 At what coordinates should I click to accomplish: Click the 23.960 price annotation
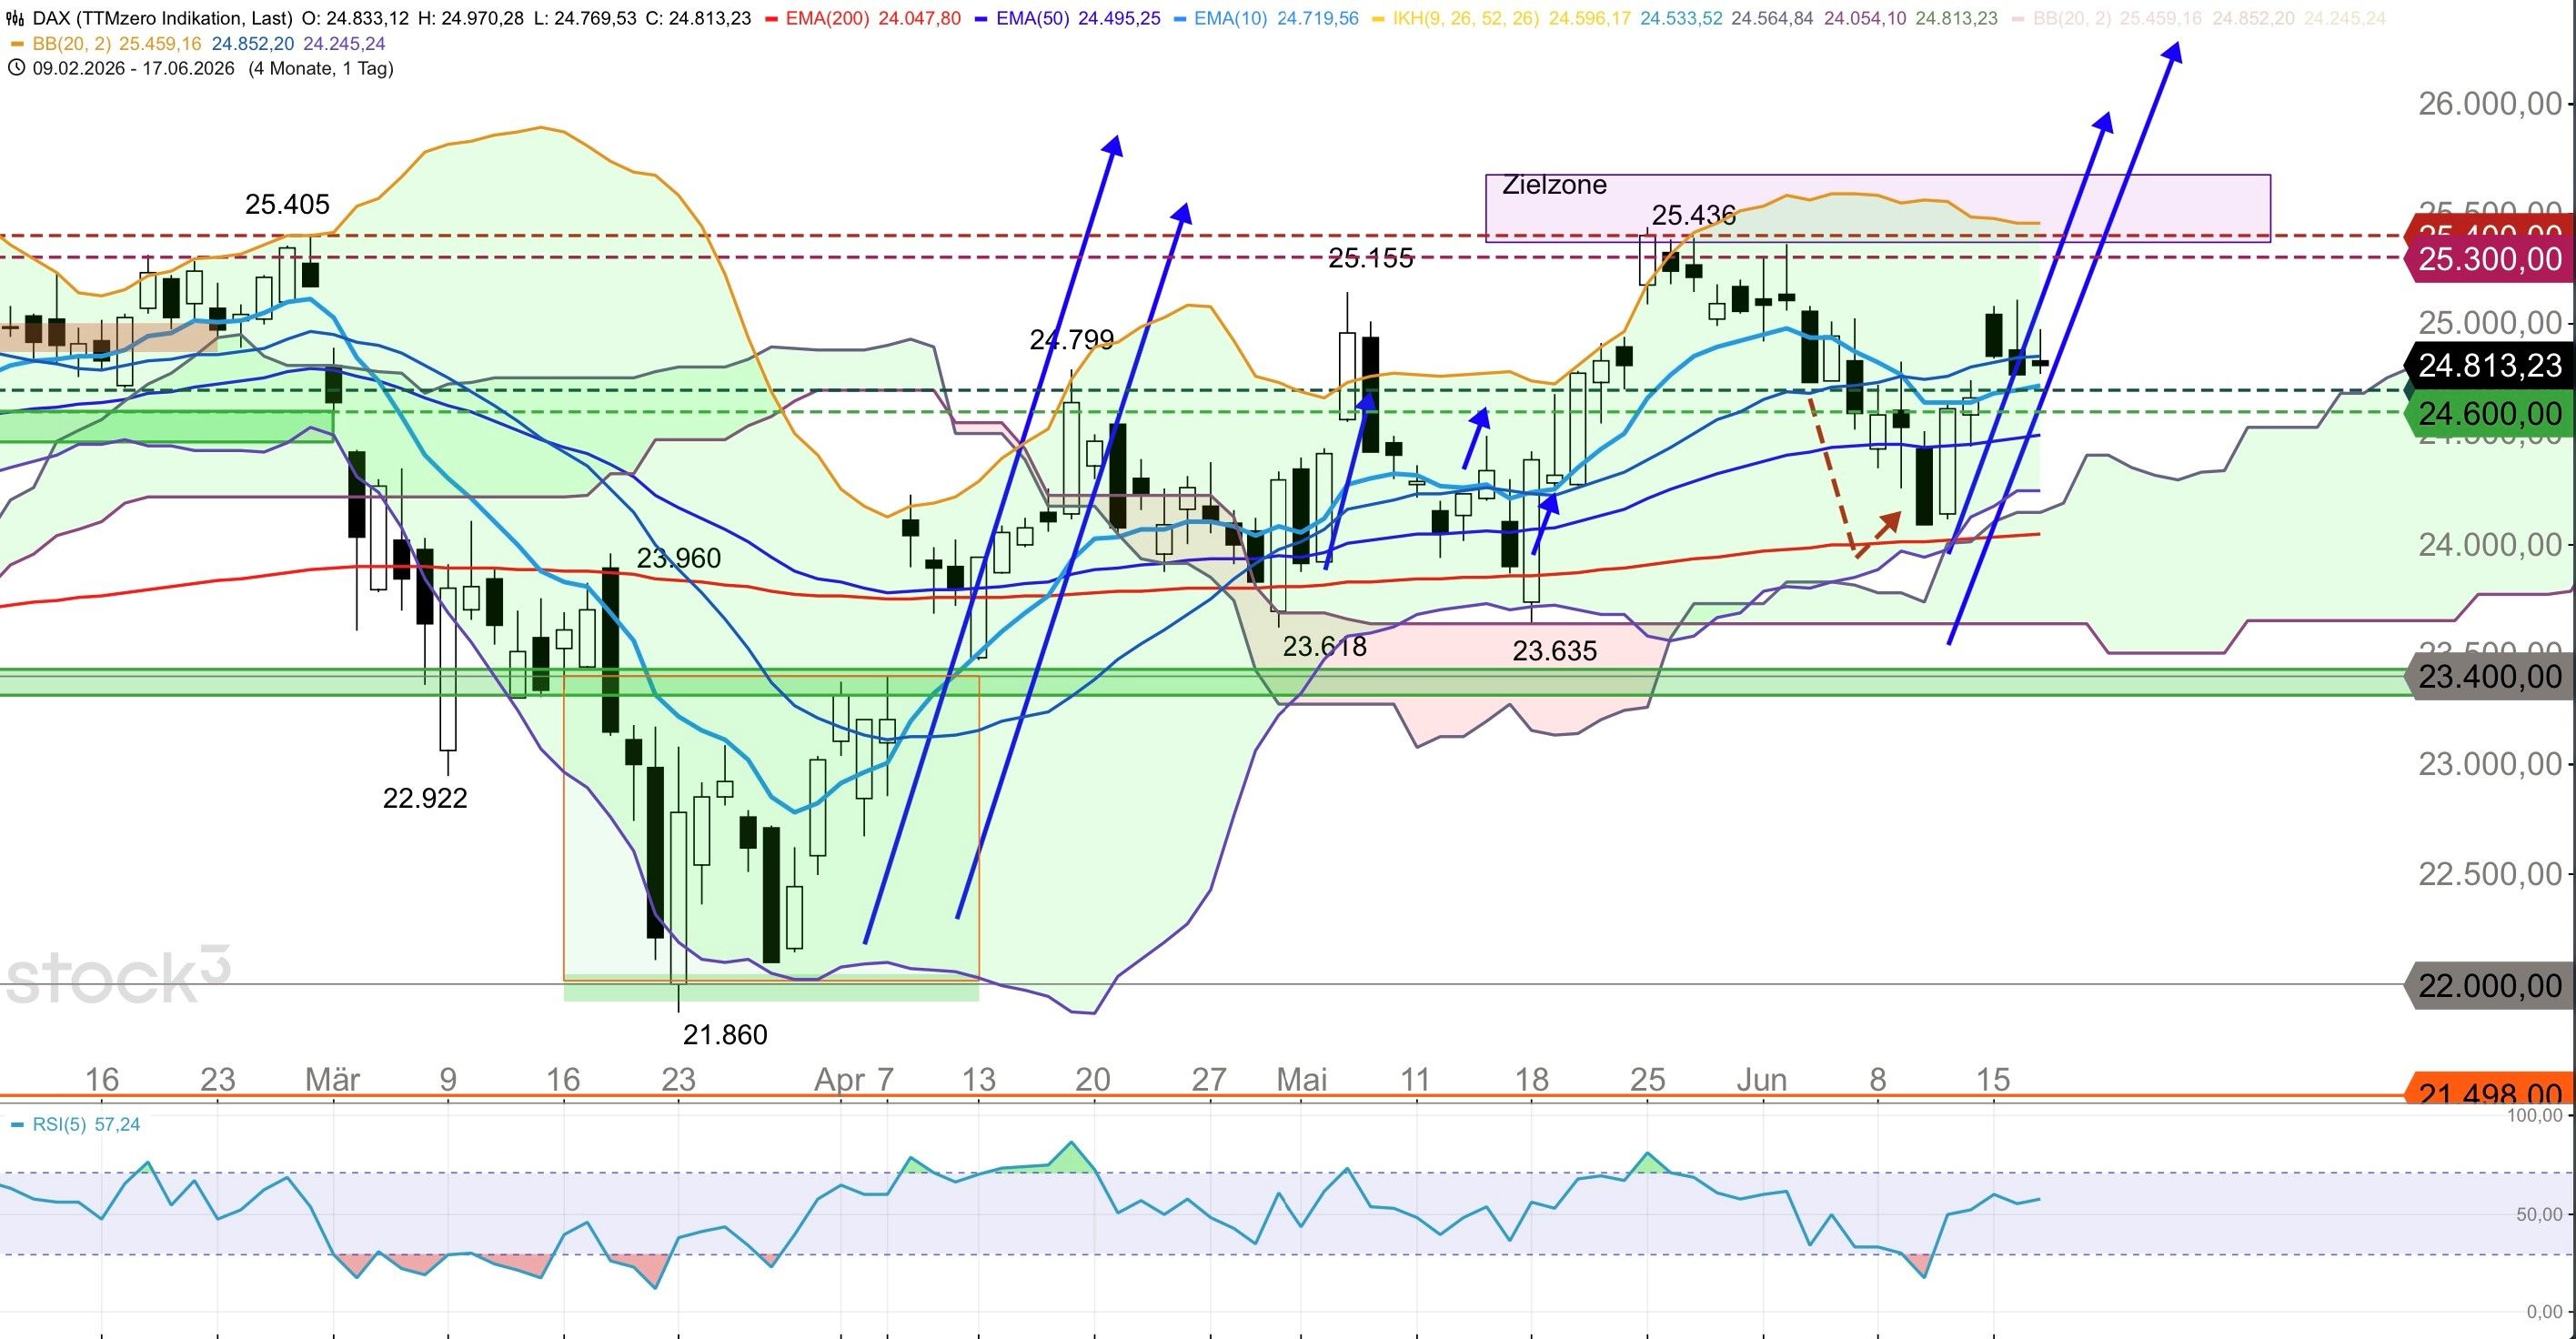(678, 558)
